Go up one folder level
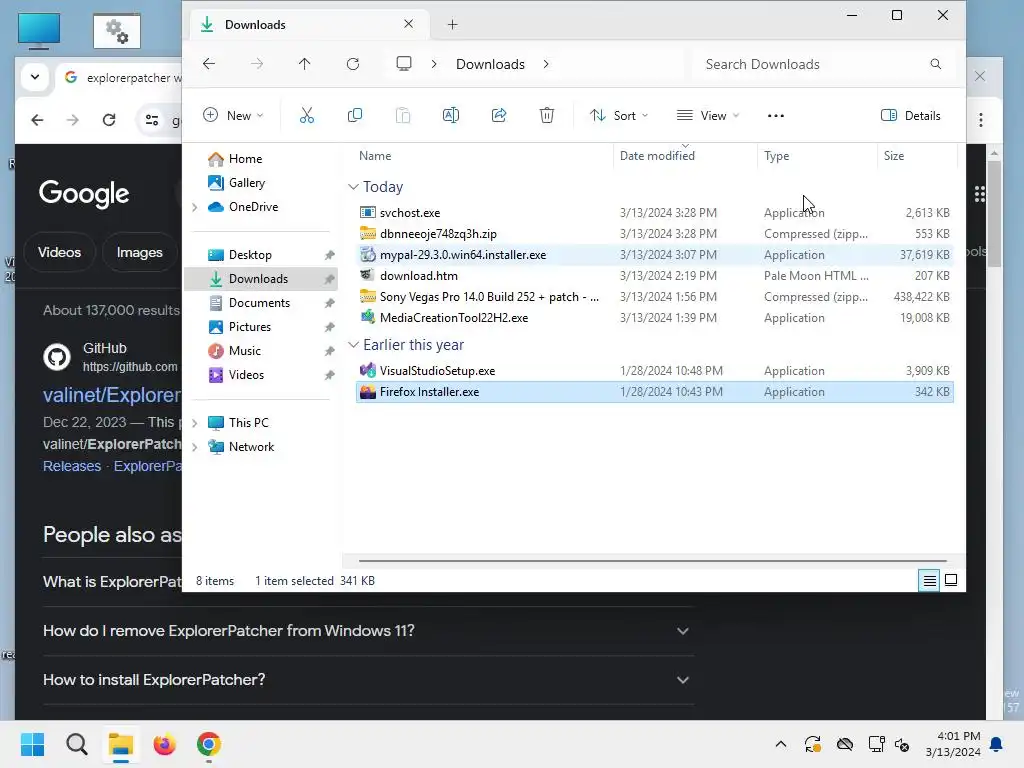 [304, 63]
